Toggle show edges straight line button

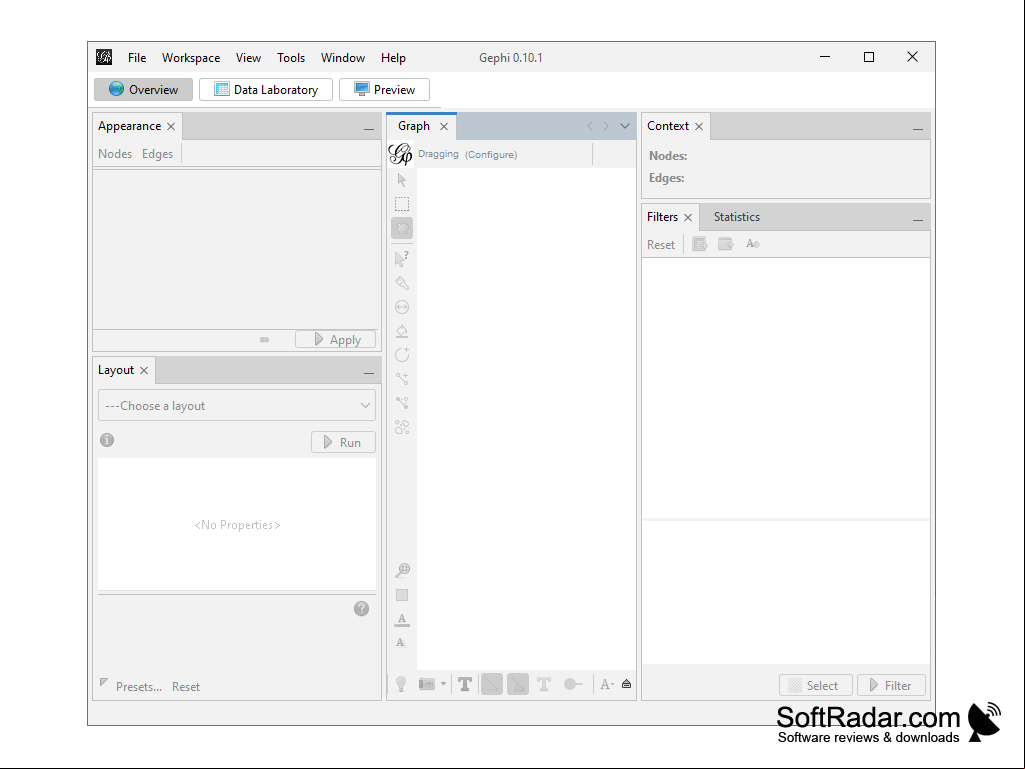pos(492,685)
